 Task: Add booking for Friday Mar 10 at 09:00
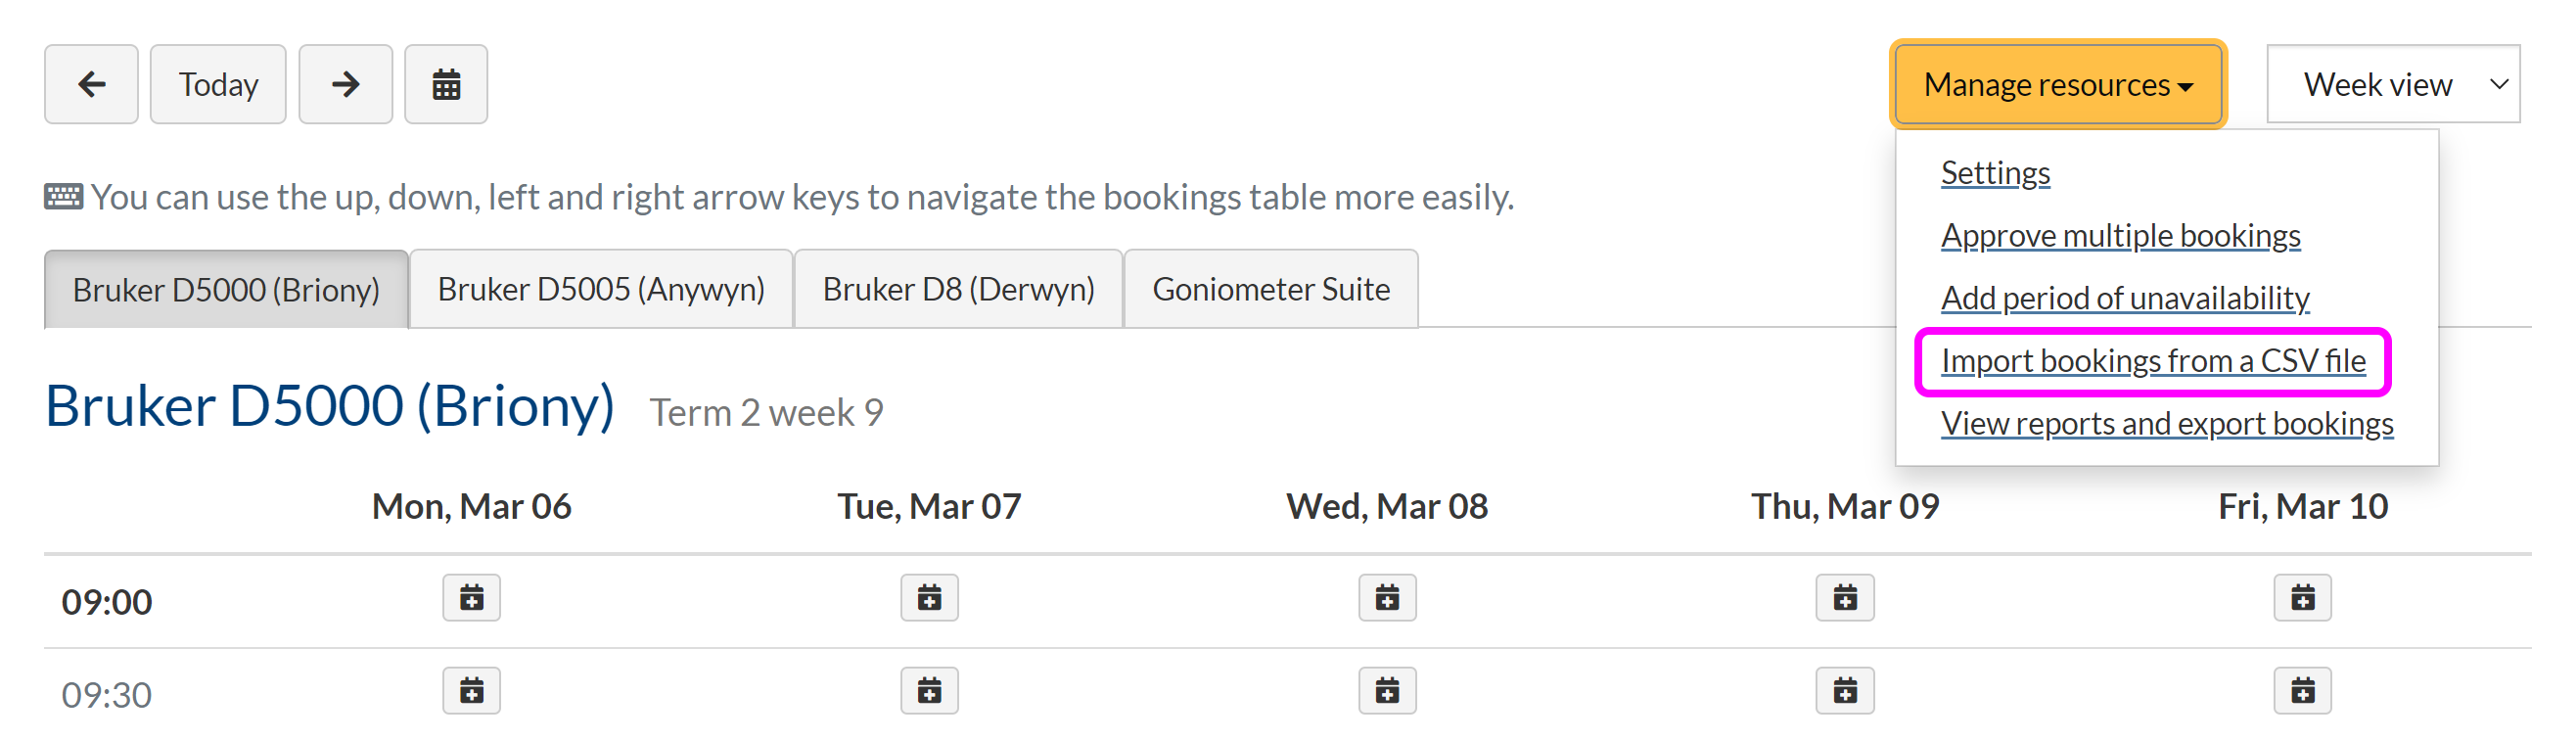click(2302, 598)
